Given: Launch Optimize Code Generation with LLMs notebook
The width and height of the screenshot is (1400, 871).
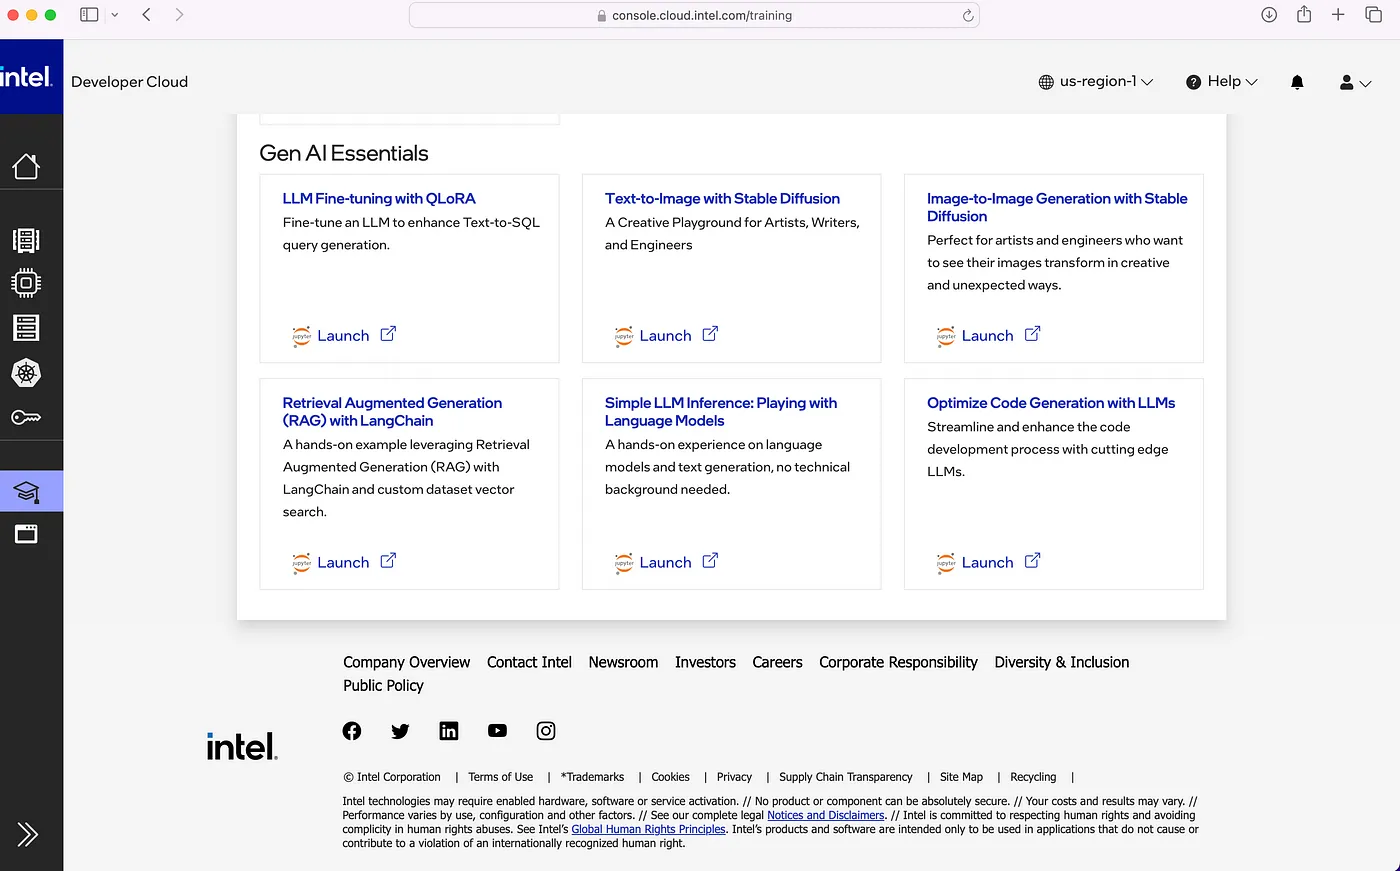Looking at the screenshot, I should [x=987, y=563].
